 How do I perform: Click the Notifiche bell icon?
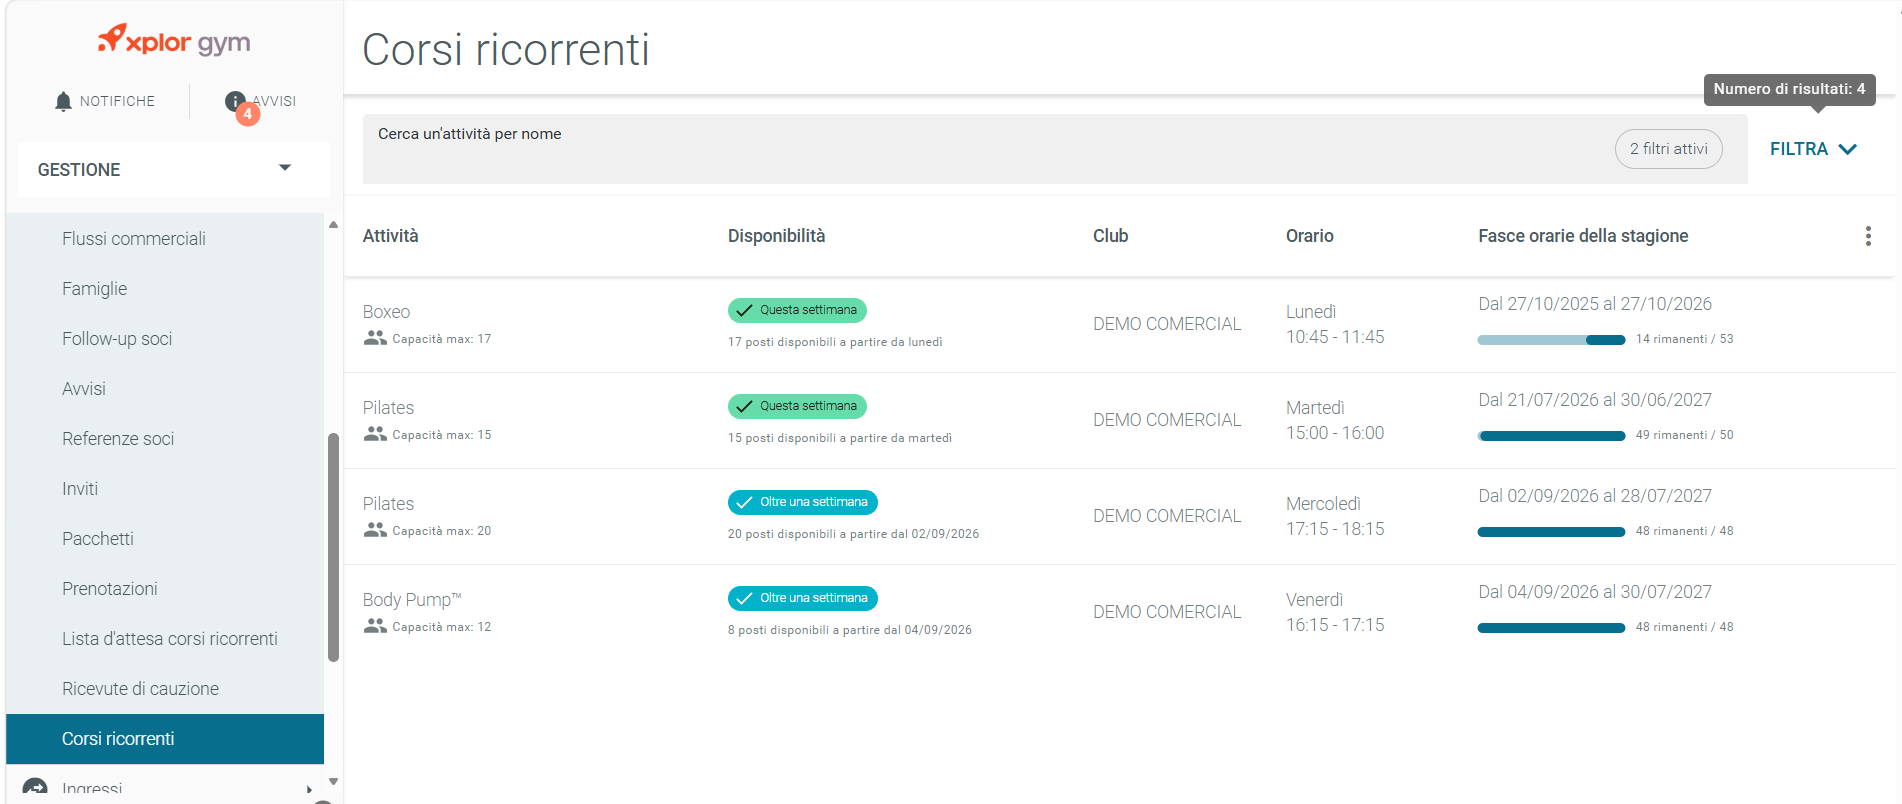(63, 101)
